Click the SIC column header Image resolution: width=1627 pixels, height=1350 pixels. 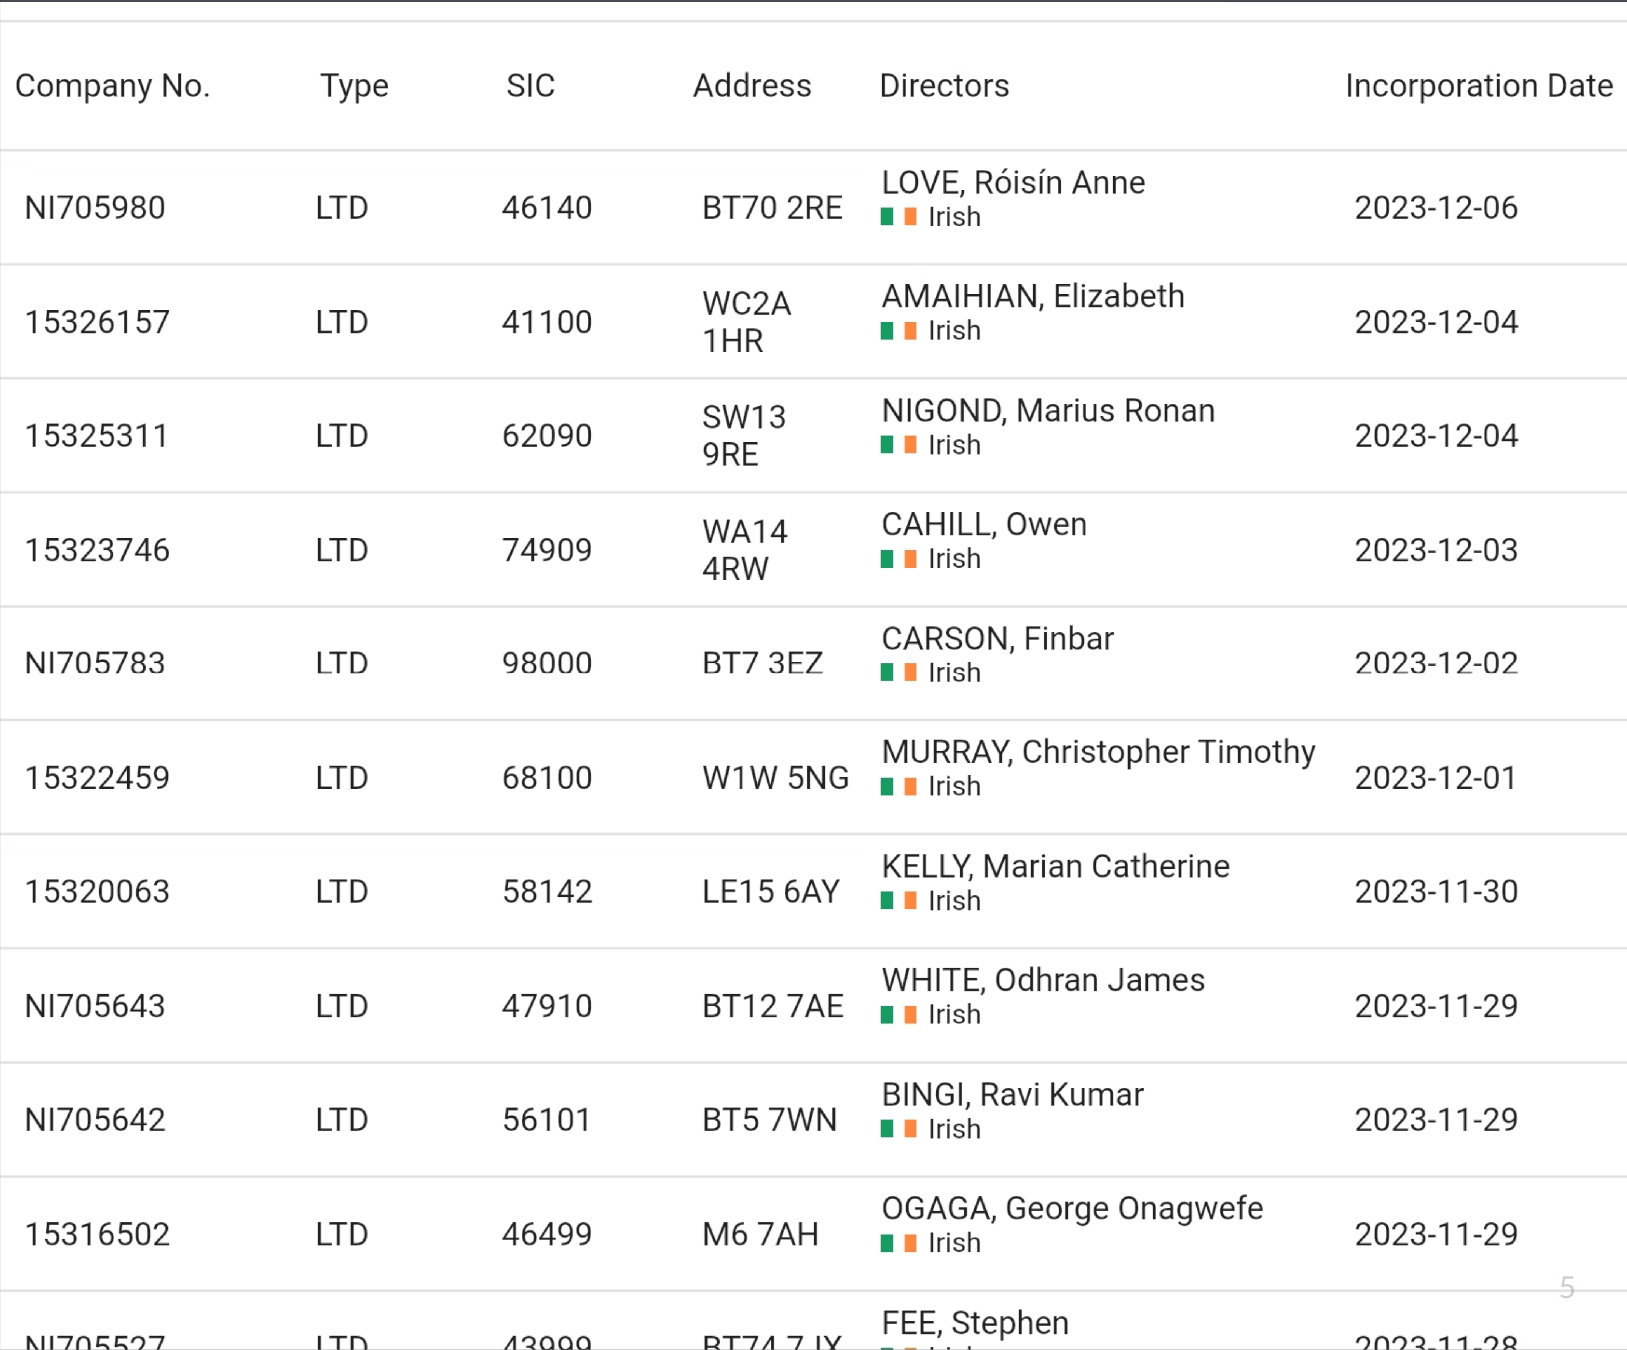pos(530,86)
